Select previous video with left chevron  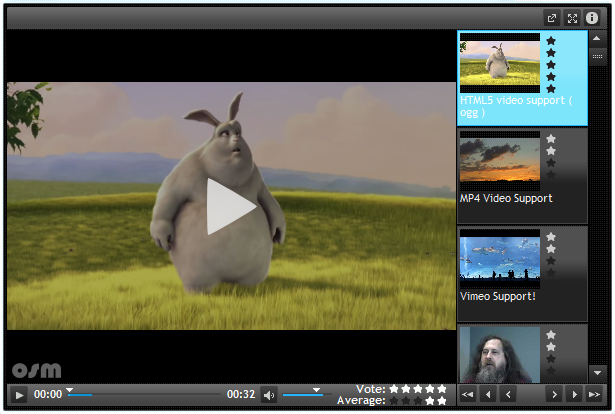[x=508, y=394]
